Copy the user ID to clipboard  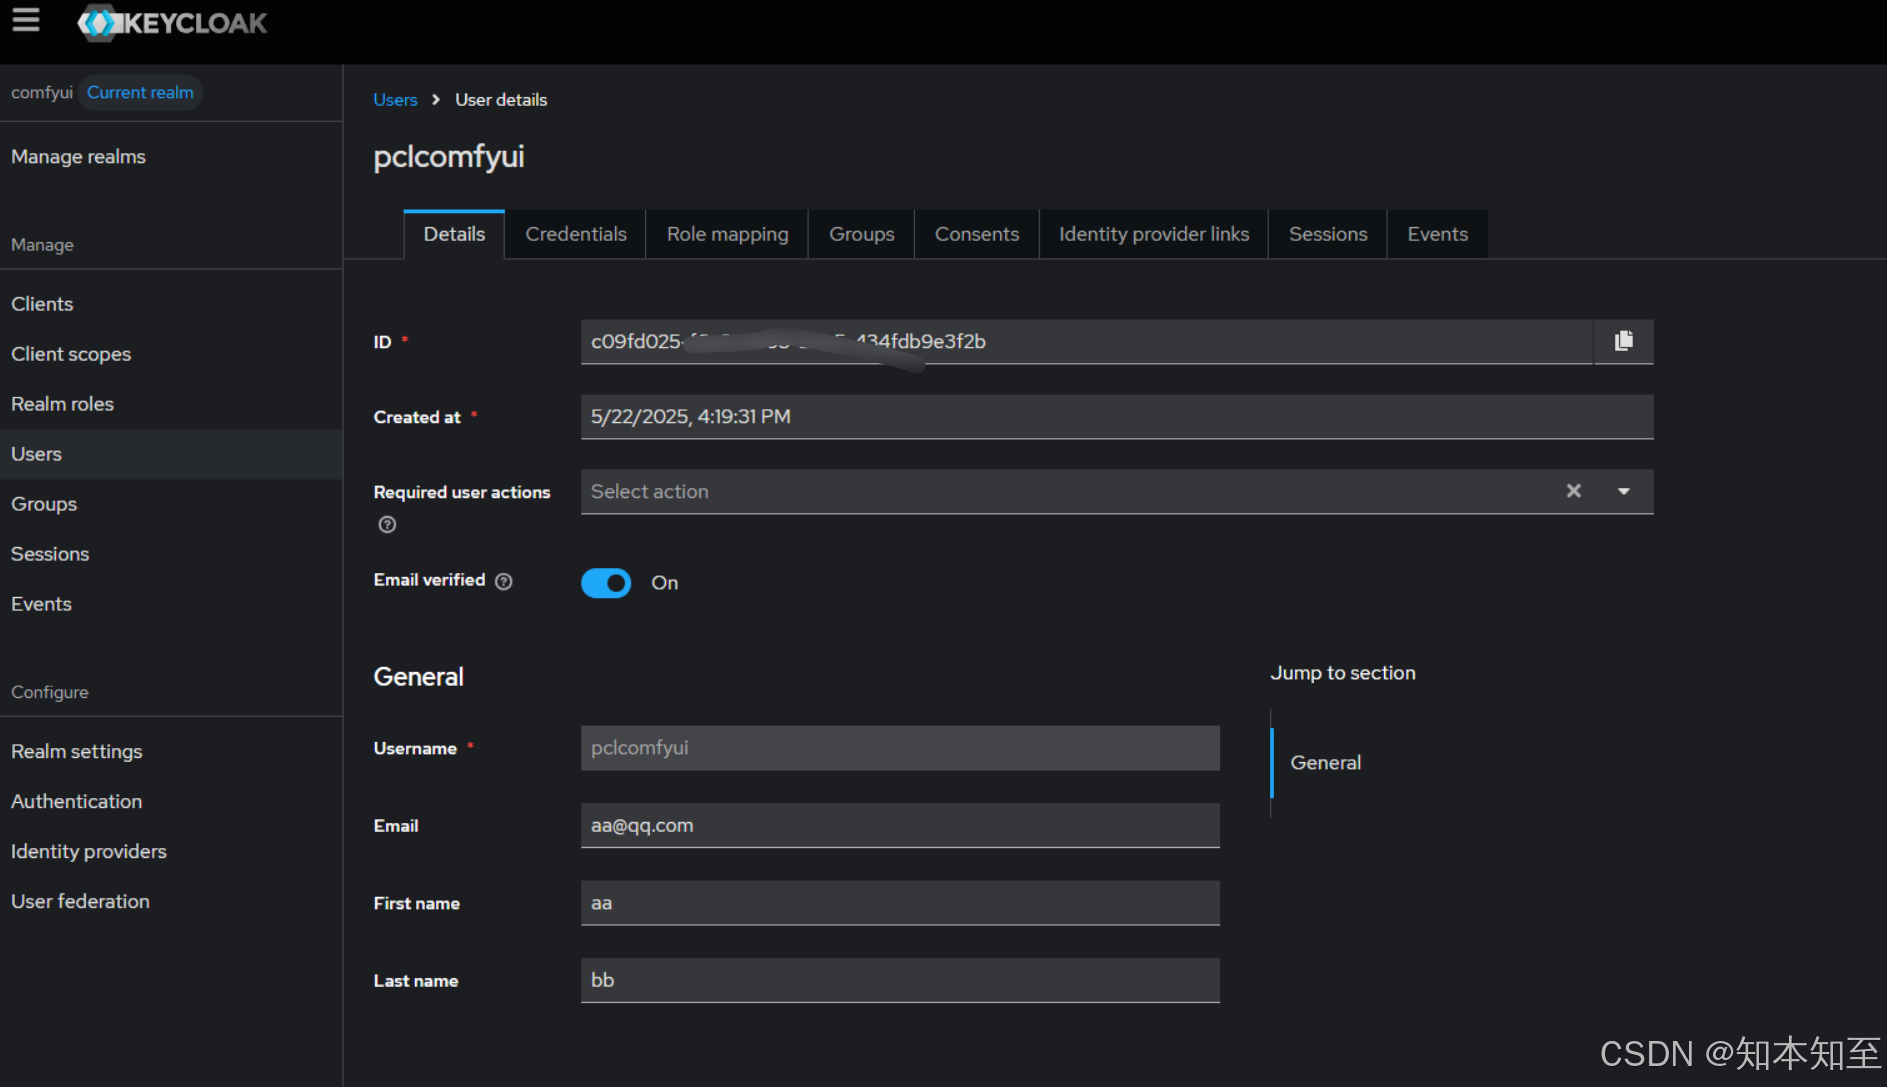[x=1623, y=341]
